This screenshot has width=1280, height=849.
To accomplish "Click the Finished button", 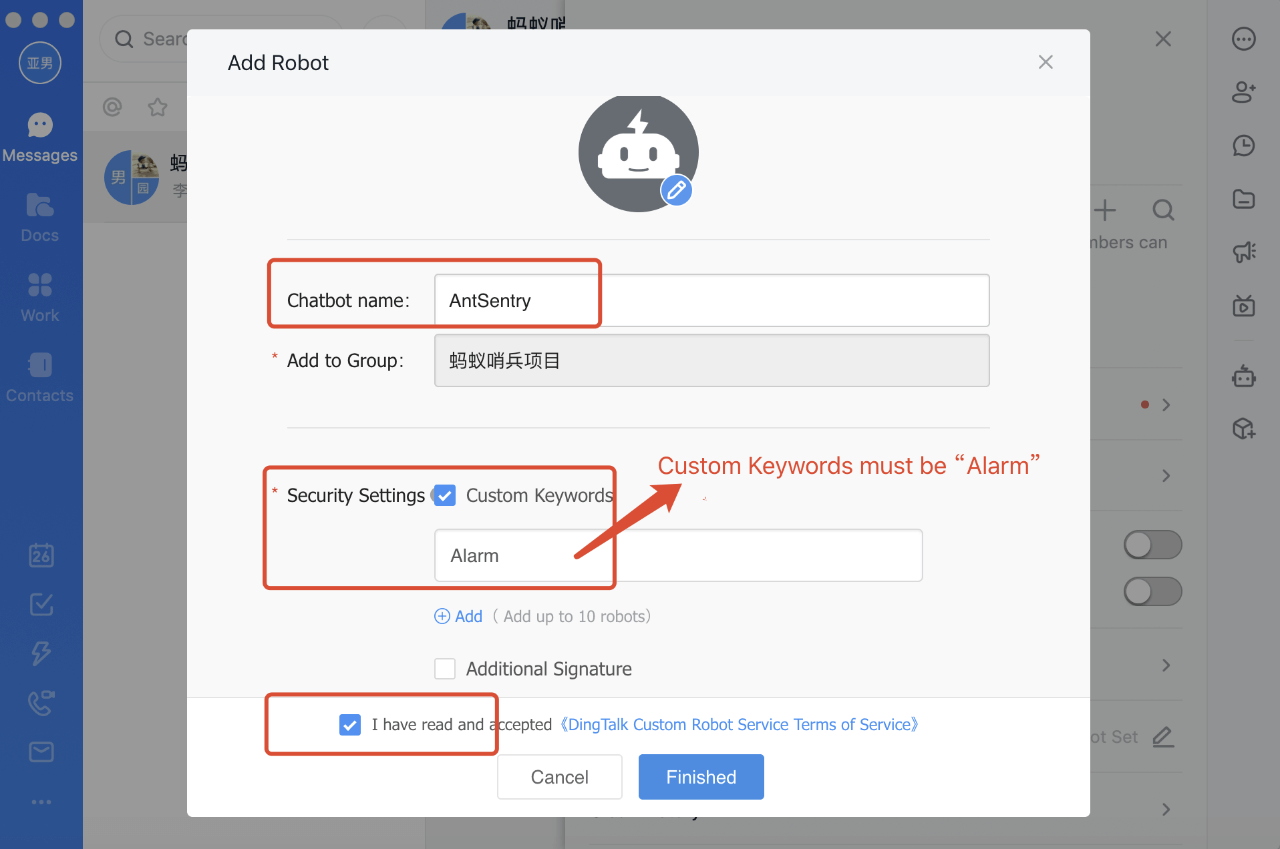I will [701, 777].
